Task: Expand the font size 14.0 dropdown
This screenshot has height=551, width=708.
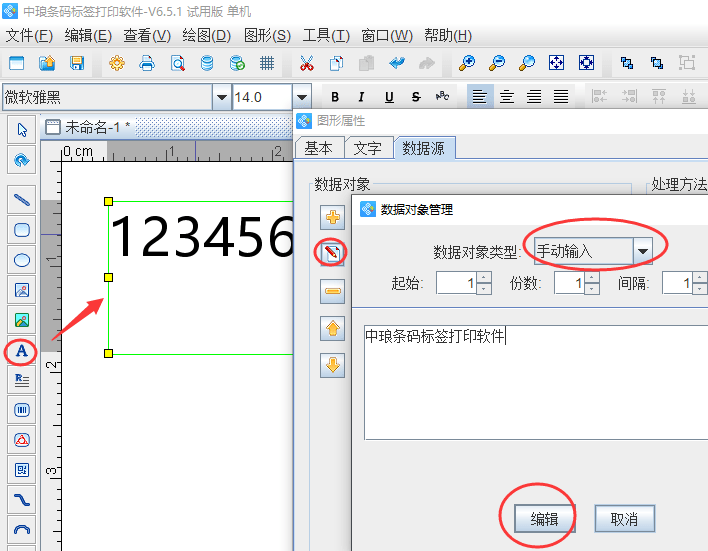Action: (x=301, y=97)
